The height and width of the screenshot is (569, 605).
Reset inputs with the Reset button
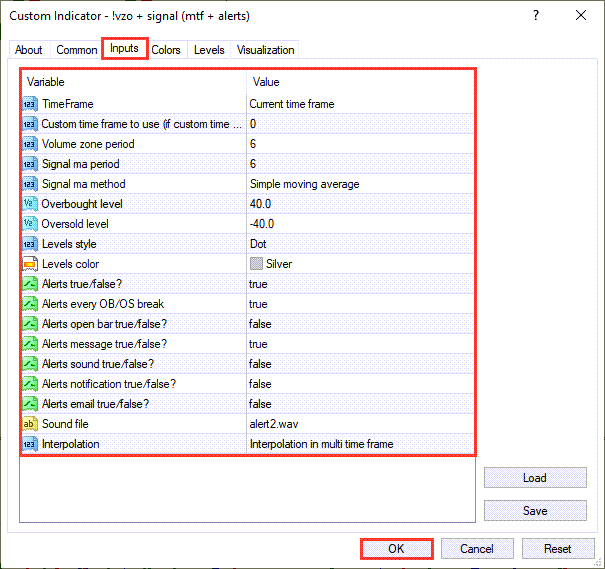558,549
